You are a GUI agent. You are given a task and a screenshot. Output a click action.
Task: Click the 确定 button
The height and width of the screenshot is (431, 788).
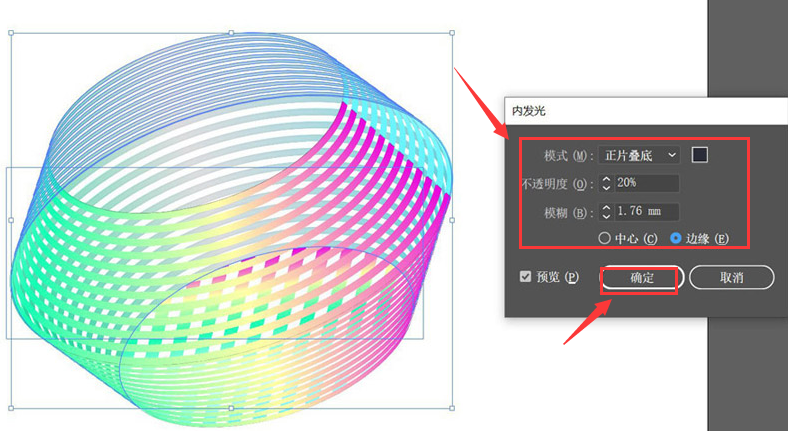click(642, 278)
